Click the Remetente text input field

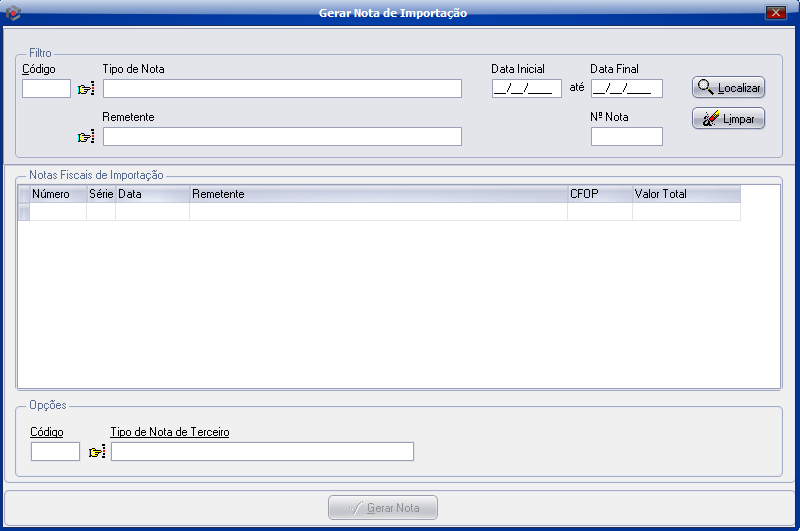pyautogui.click(x=282, y=137)
